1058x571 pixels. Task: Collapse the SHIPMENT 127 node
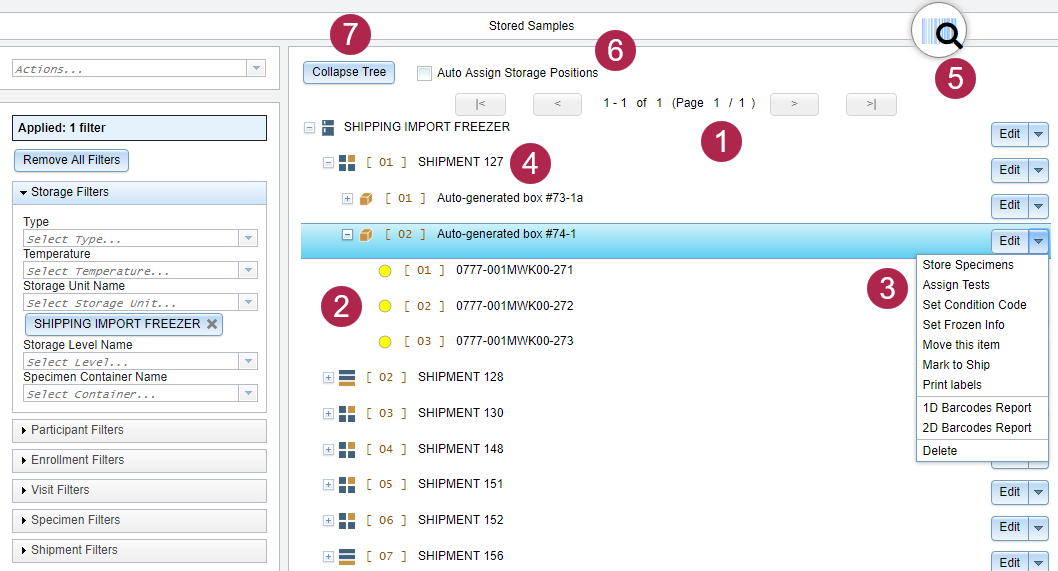click(x=328, y=163)
